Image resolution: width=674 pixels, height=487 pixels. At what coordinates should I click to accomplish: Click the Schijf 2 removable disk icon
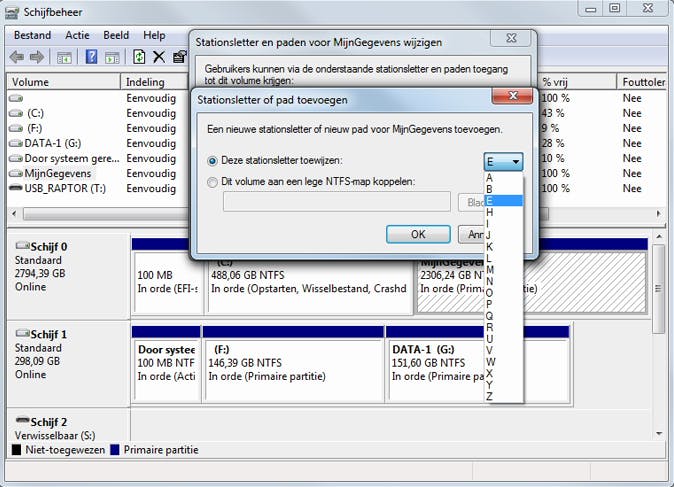pyautogui.click(x=22, y=420)
